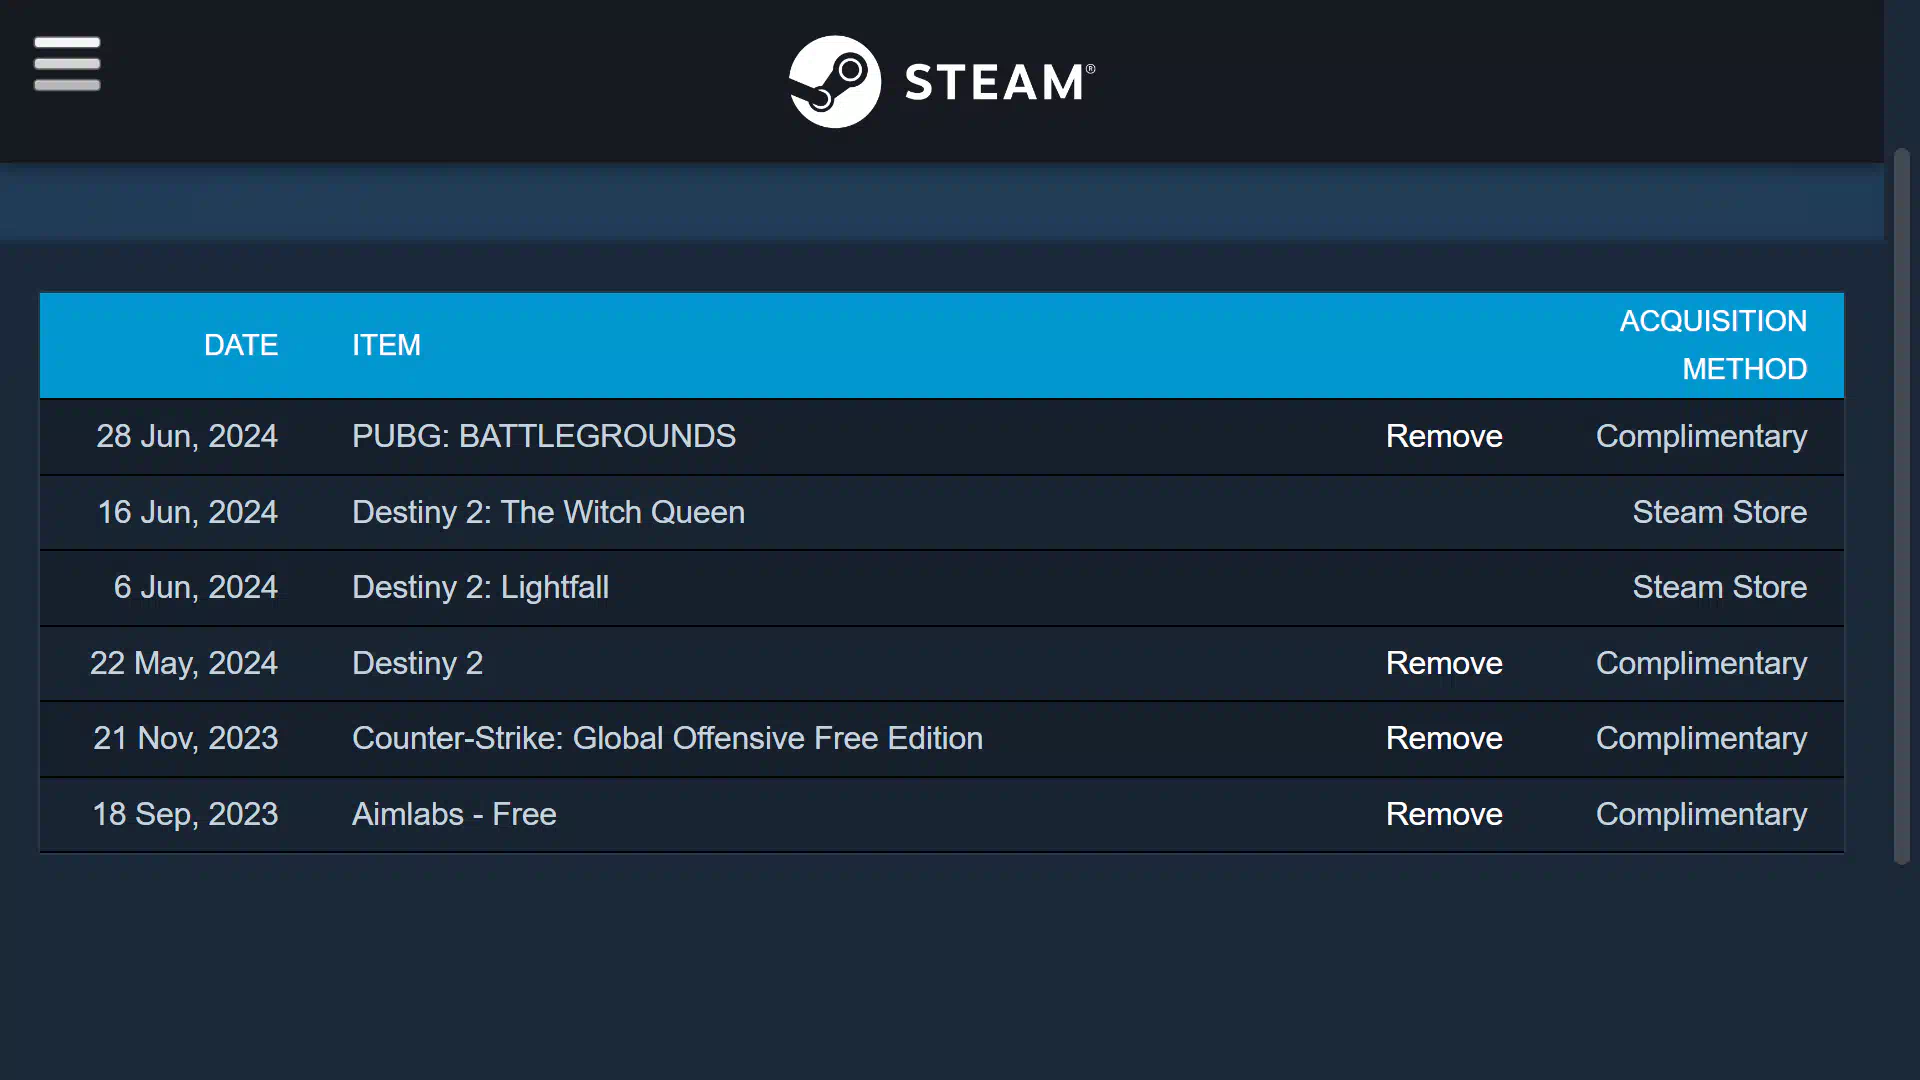The width and height of the screenshot is (1920, 1080).
Task: Remove PUBG: BATTLEGROUNDS license
Action: point(1444,437)
